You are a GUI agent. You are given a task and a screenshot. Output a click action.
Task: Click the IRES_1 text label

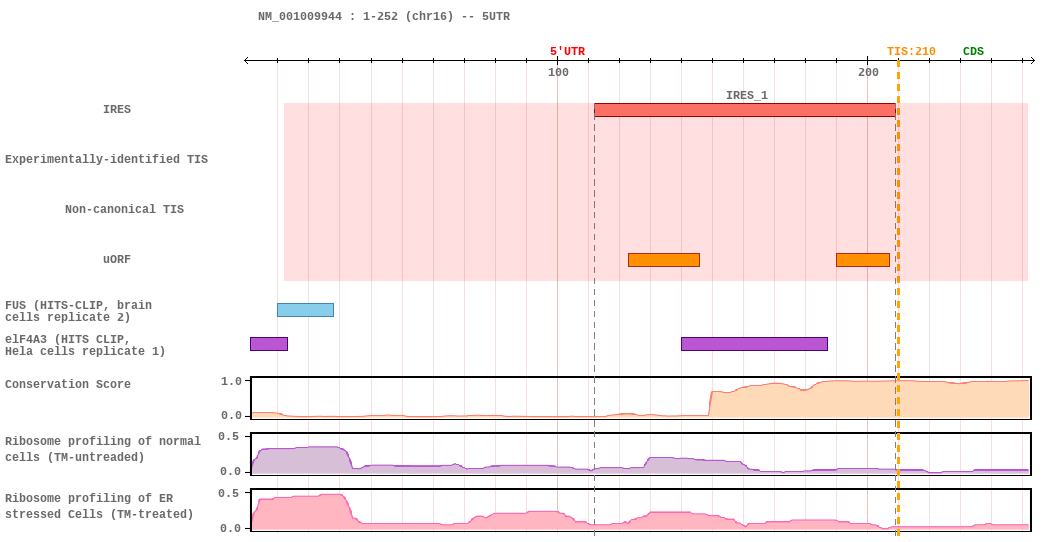[x=747, y=95]
